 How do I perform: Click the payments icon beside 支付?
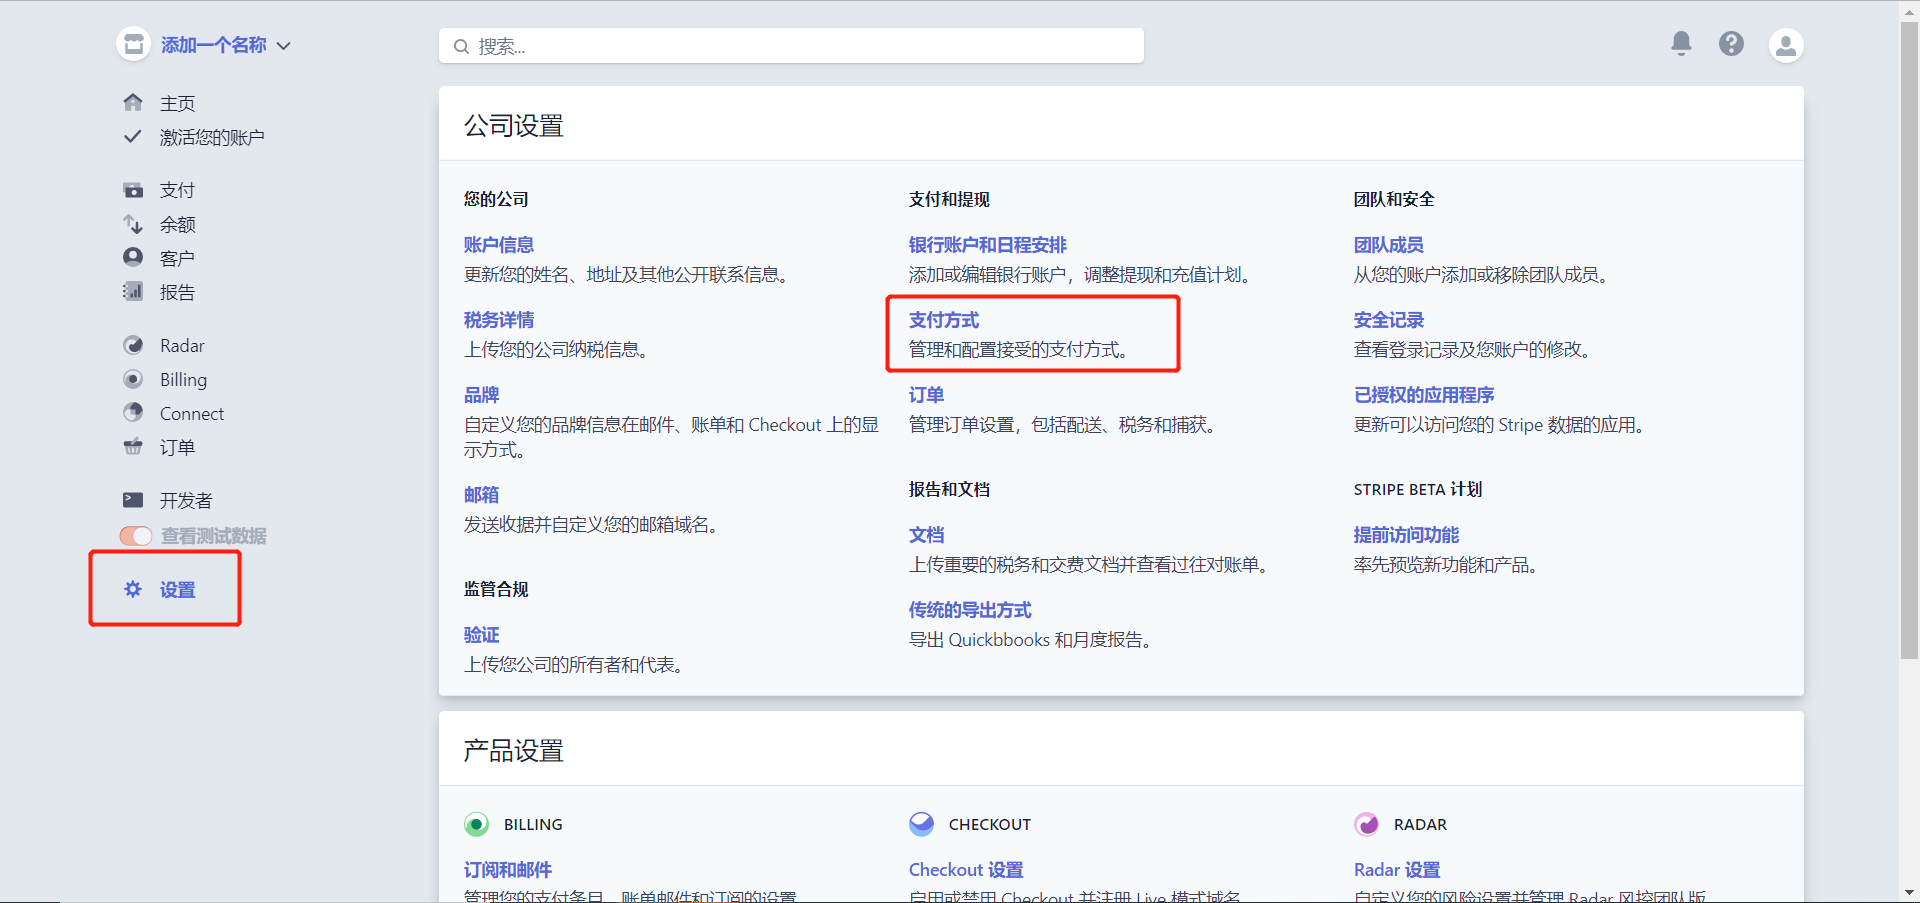(x=133, y=190)
